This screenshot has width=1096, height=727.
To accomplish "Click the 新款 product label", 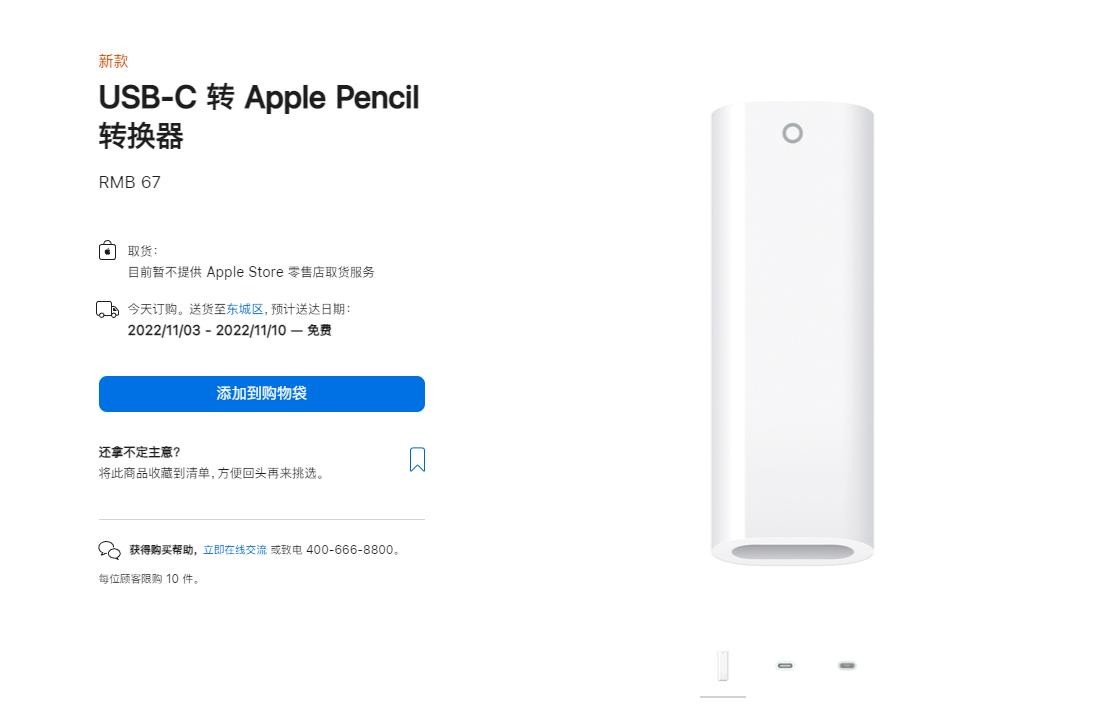I will pos(113,61).
